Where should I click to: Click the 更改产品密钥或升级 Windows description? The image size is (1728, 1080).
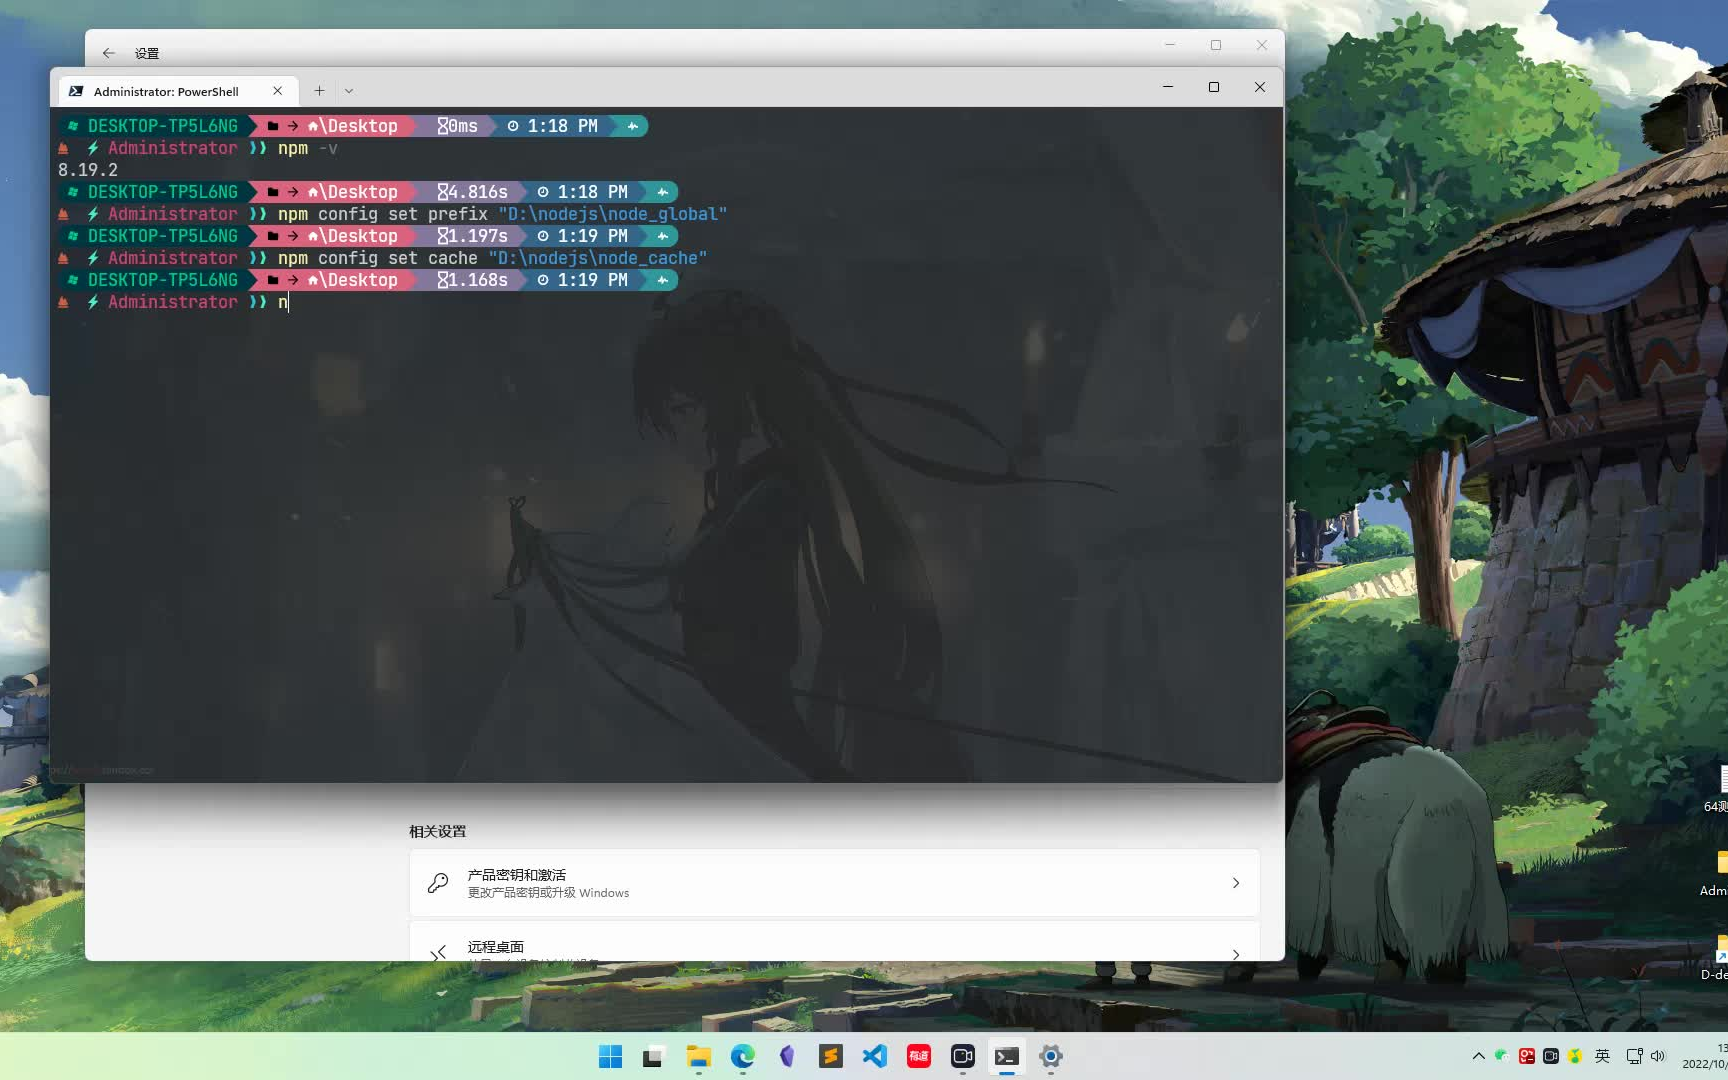pos(548,893)
